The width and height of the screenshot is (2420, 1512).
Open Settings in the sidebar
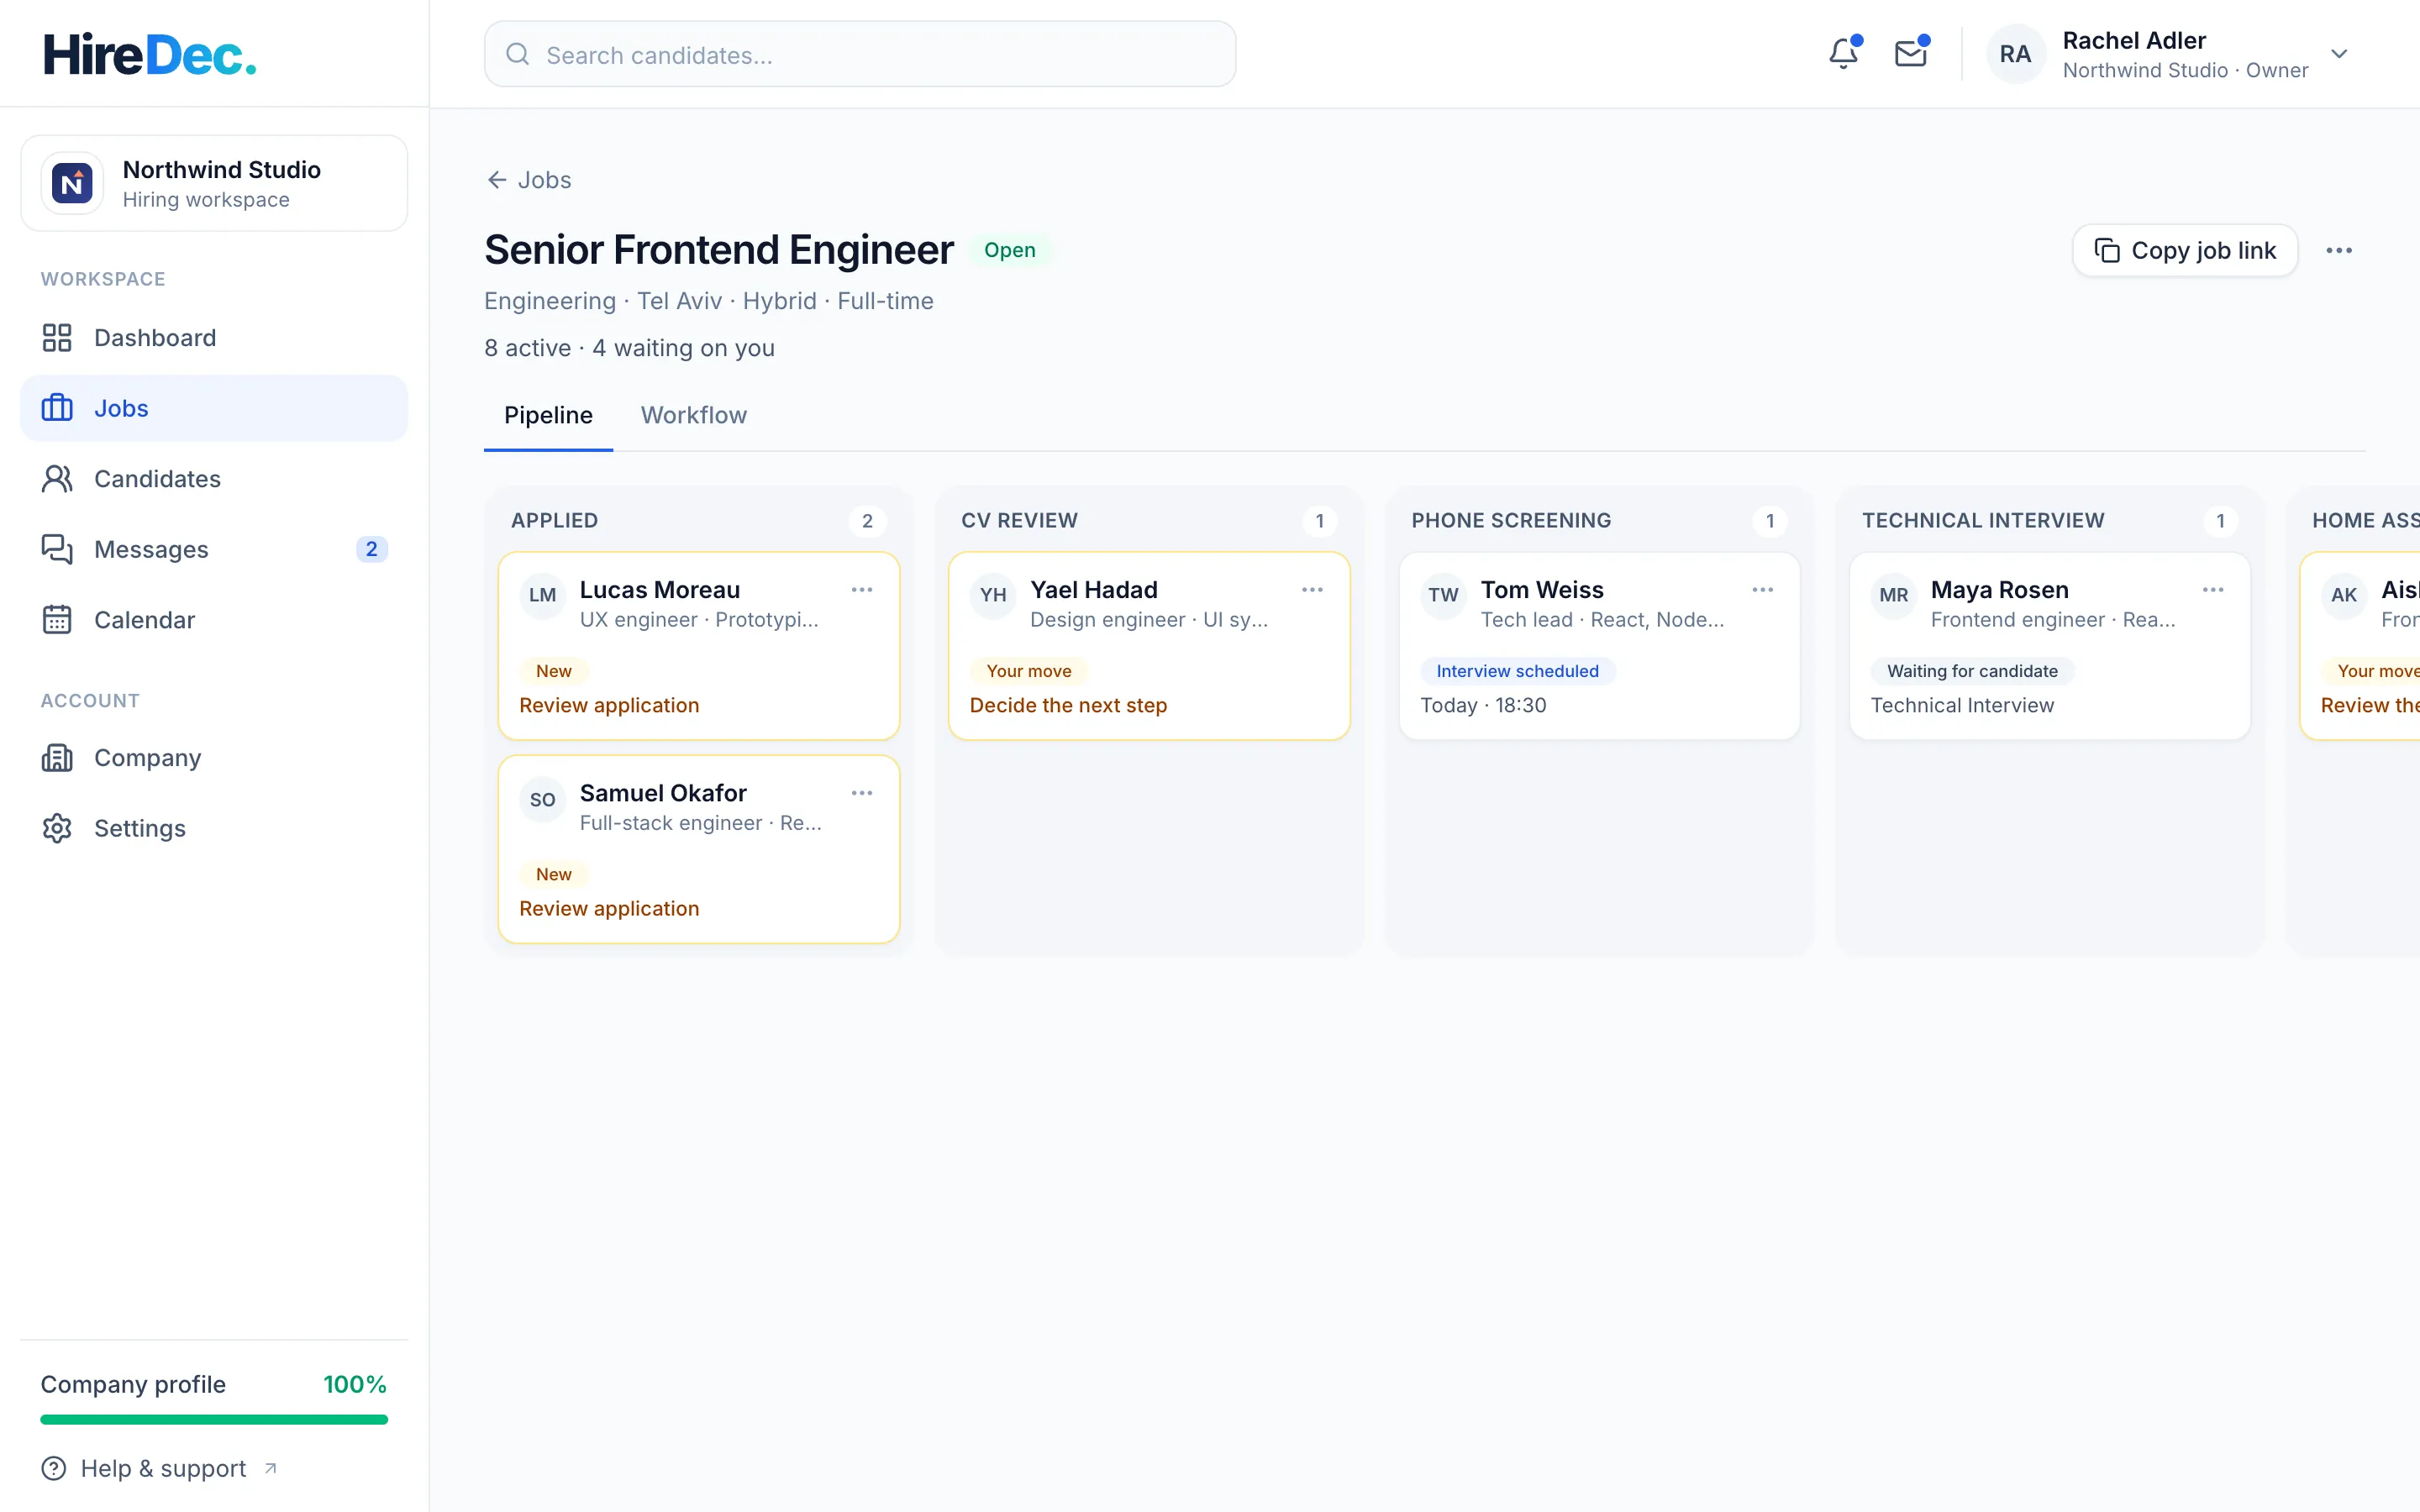(x=214, y=828)
